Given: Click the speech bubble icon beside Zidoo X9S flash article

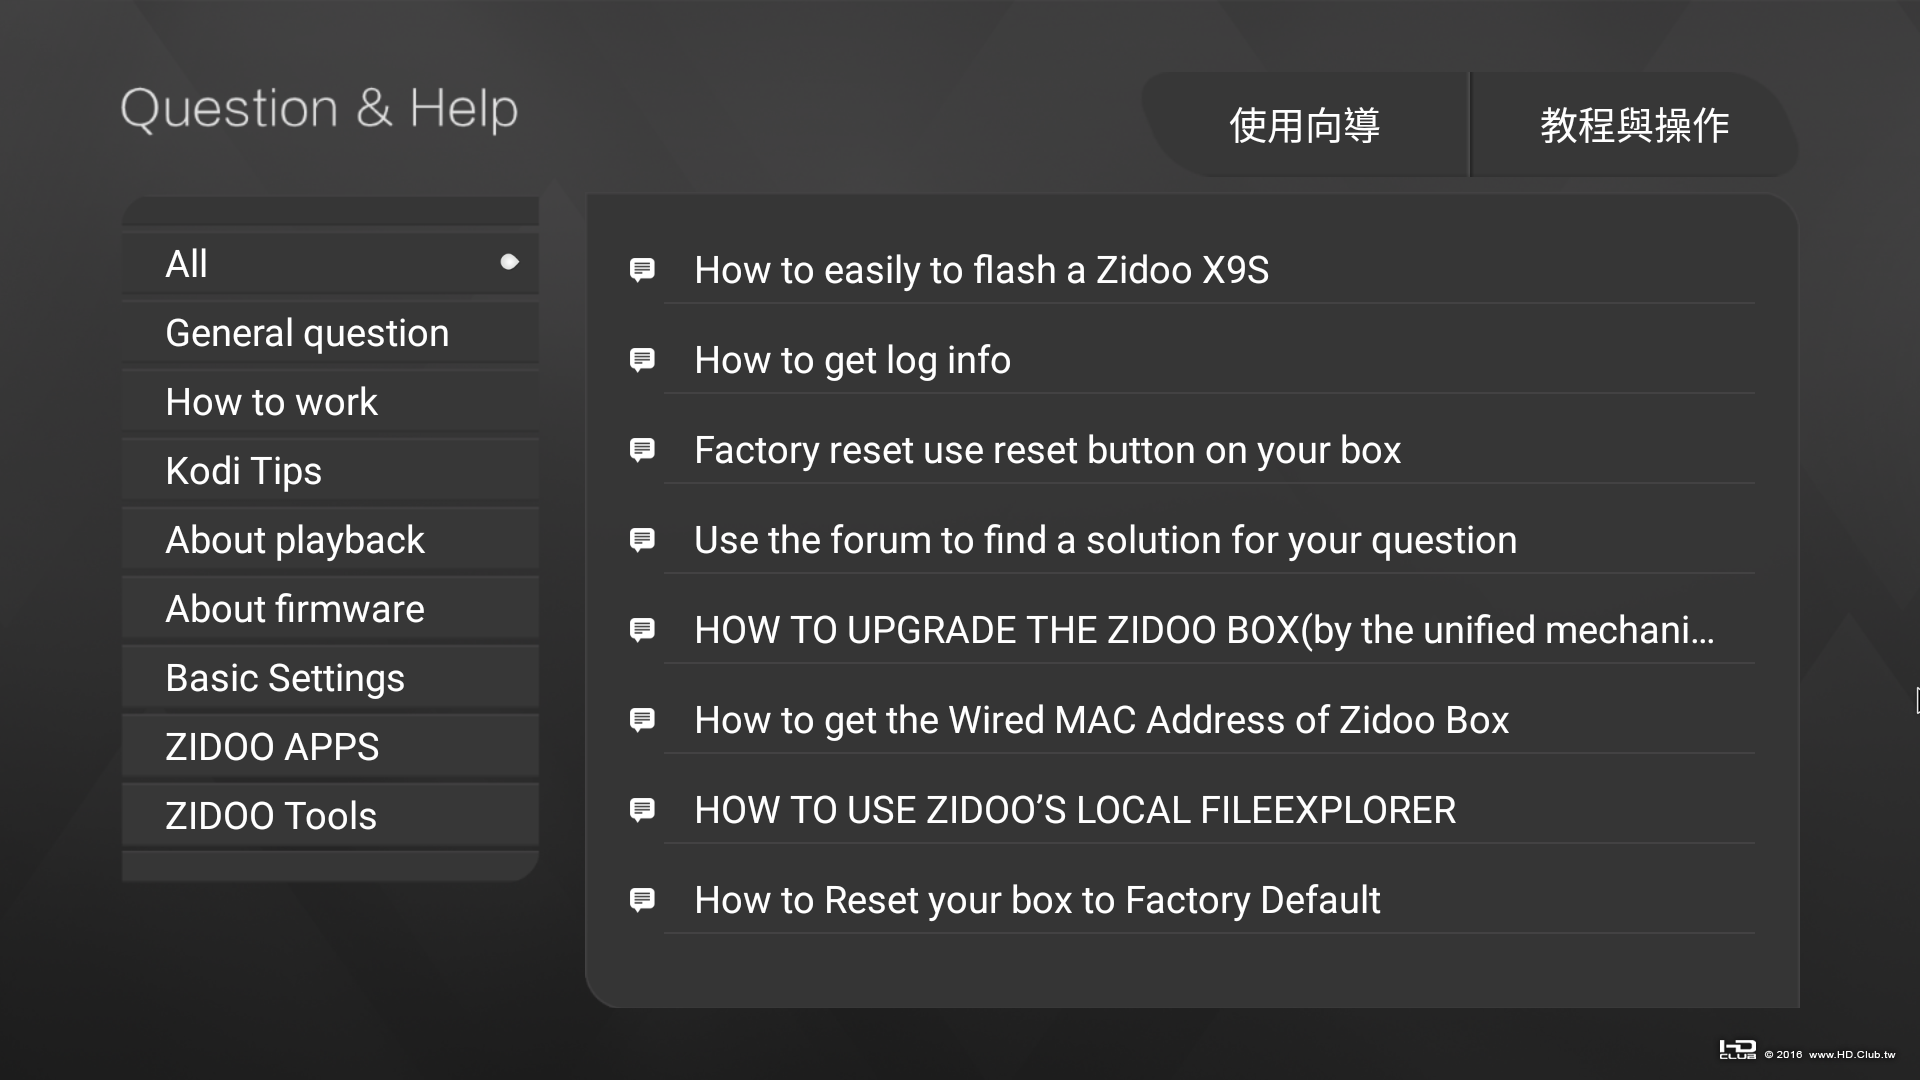Looking at the screenshot, I should 642,270.
